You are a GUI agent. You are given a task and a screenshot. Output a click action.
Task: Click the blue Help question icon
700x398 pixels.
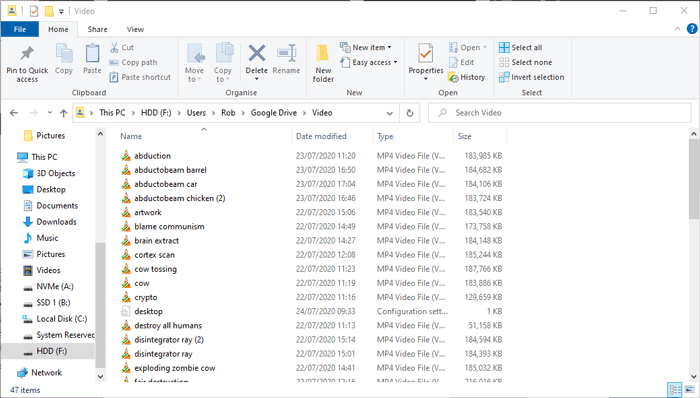[692, 29]
